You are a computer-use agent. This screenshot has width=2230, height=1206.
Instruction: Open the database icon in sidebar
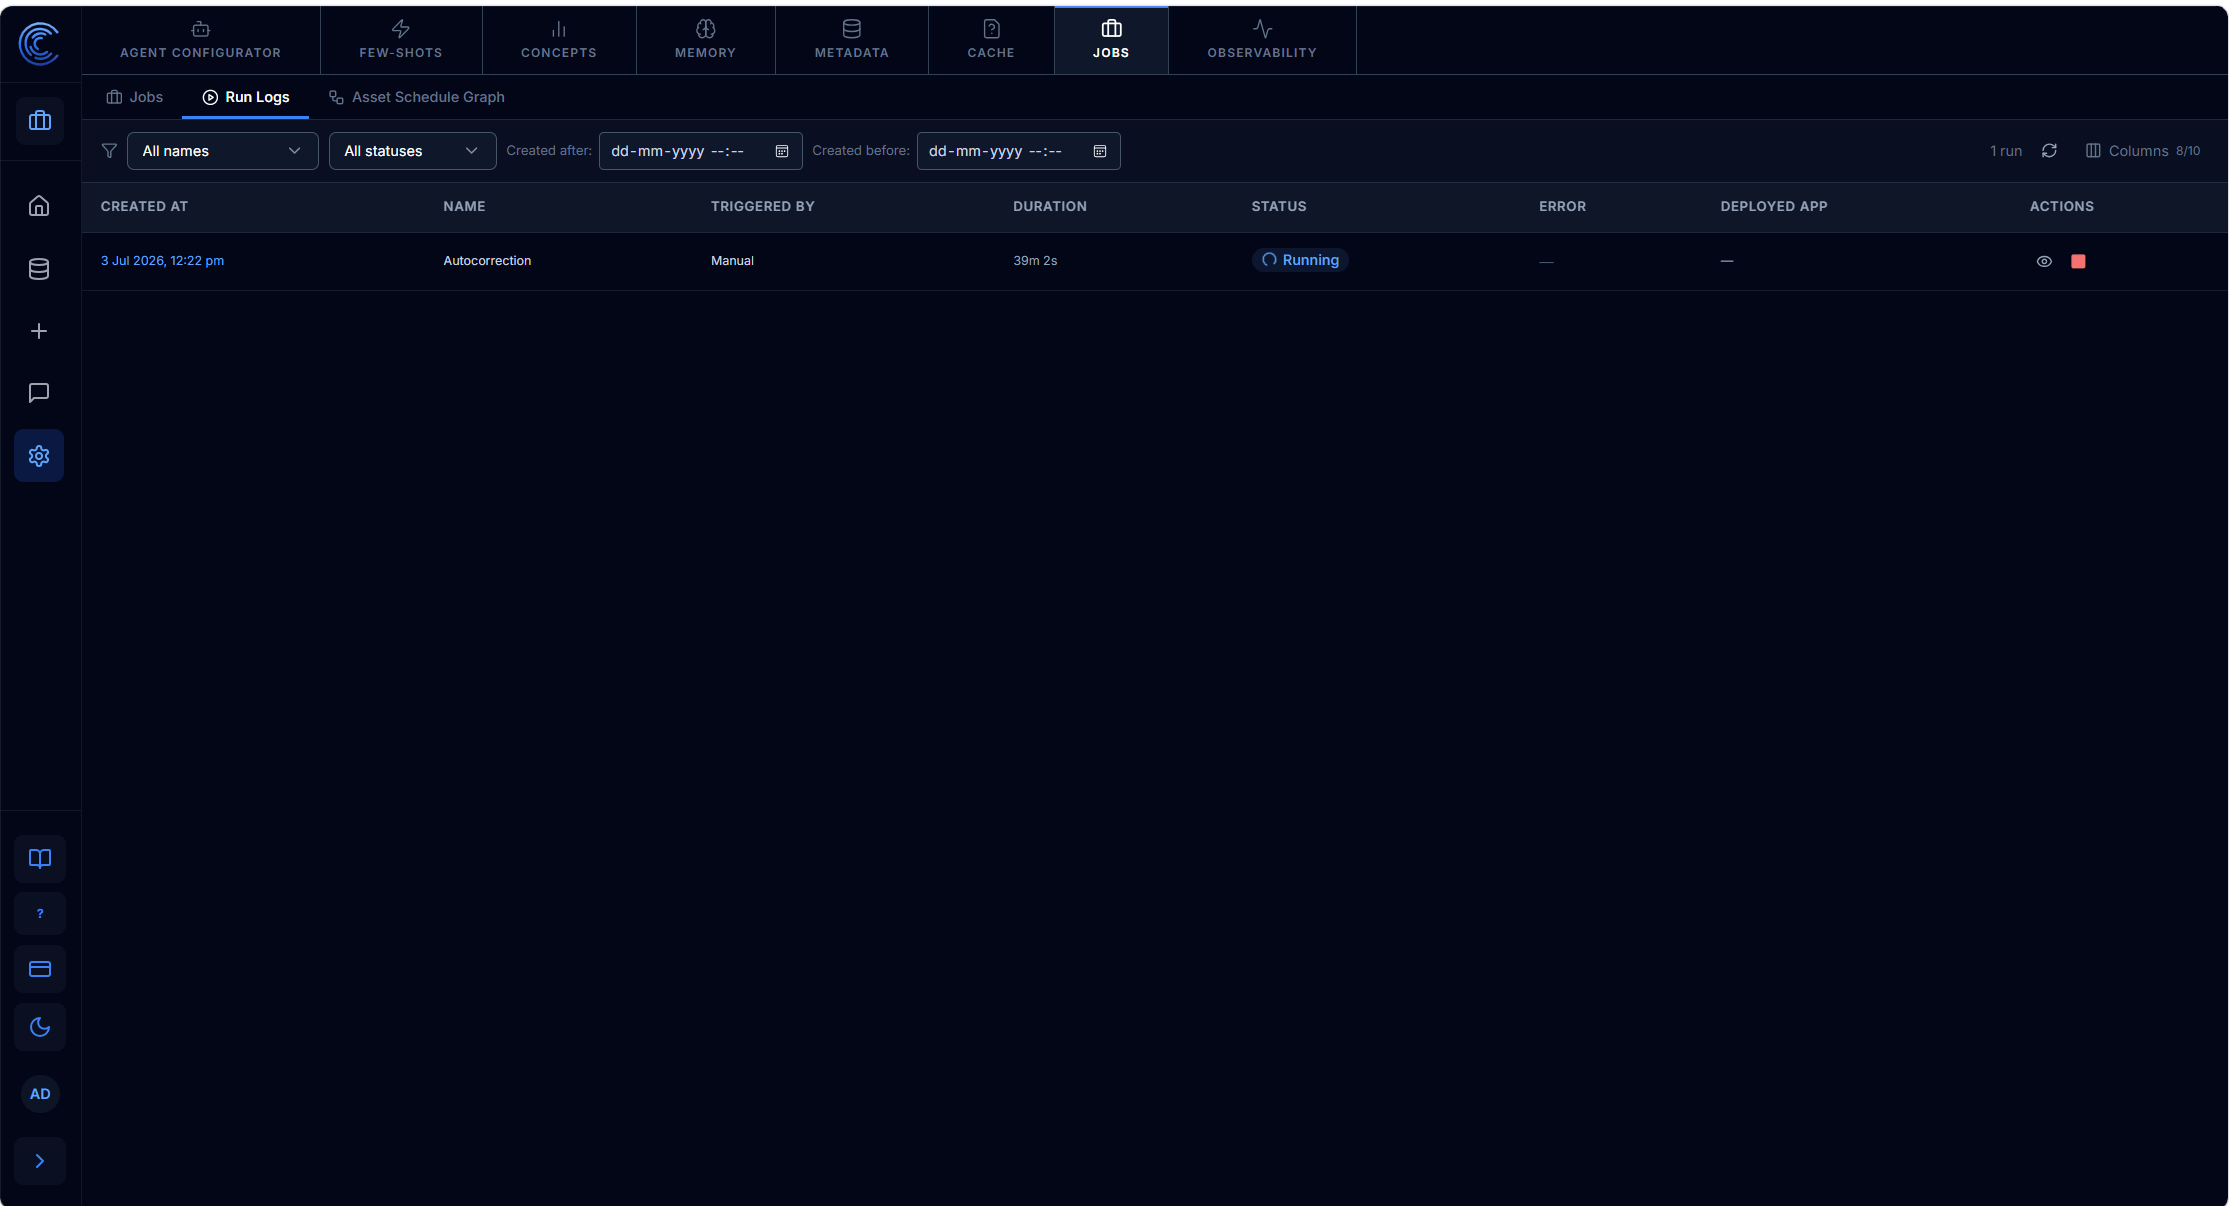(39, 269)
